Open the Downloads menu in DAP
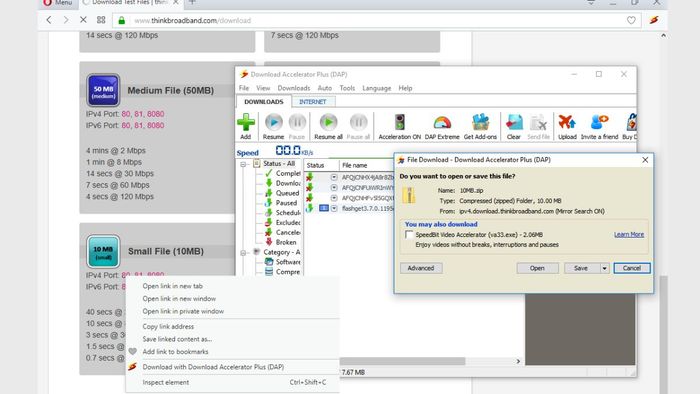700x394 pixels. 294,88
